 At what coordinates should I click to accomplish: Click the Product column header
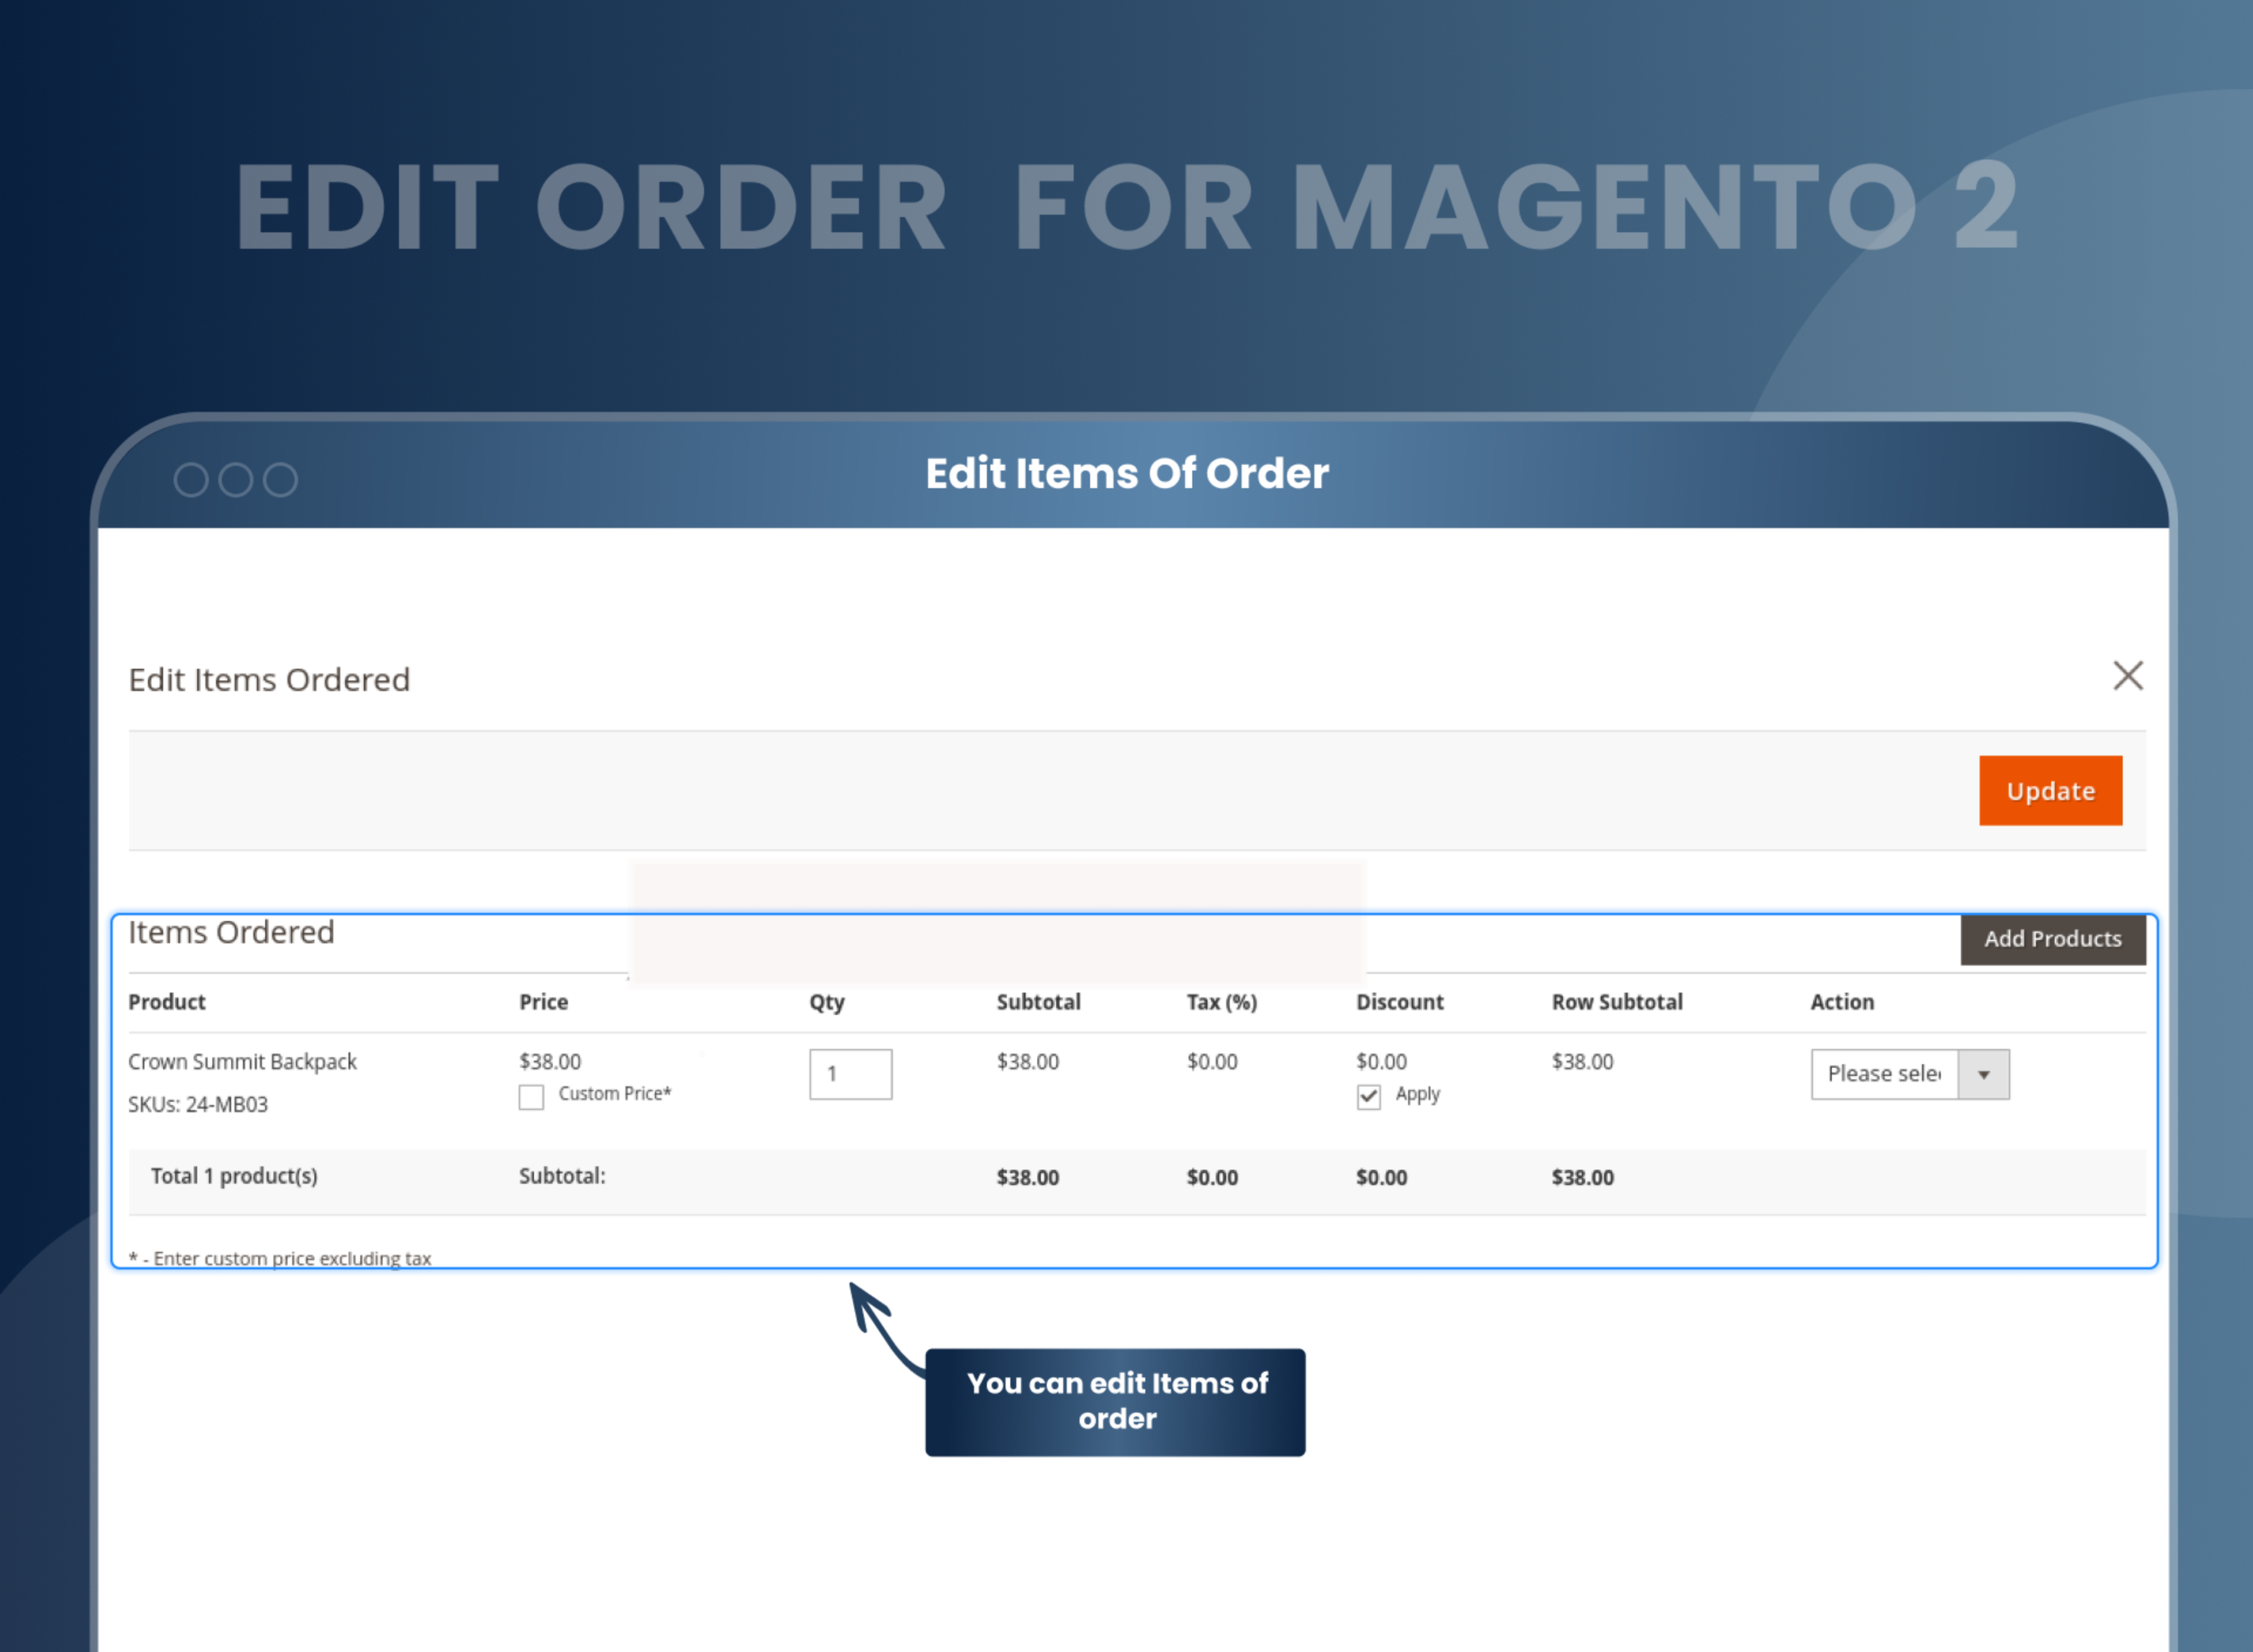pos(167,1002)
